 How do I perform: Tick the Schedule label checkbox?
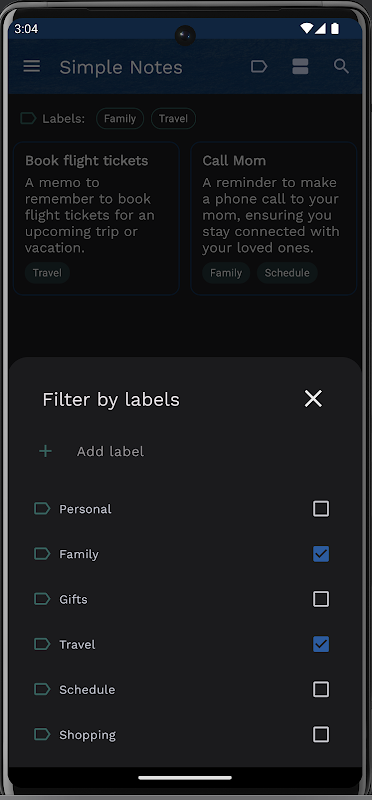point(321,689)
